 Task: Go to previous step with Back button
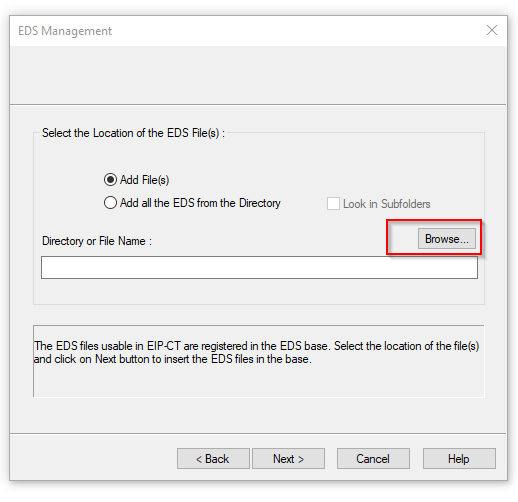[x=213, y=459]
